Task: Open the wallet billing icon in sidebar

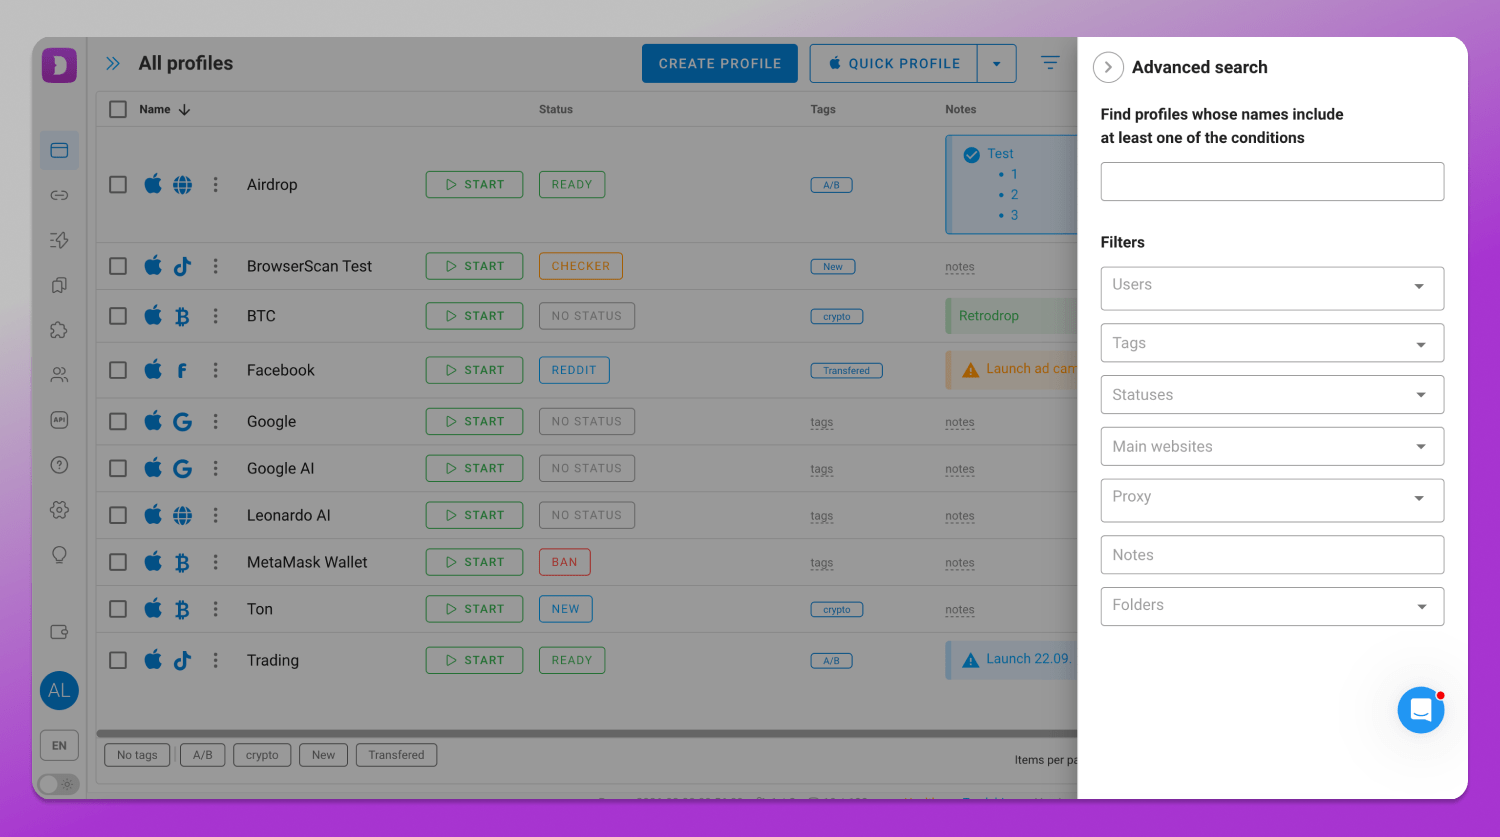Action: [59, 632]
